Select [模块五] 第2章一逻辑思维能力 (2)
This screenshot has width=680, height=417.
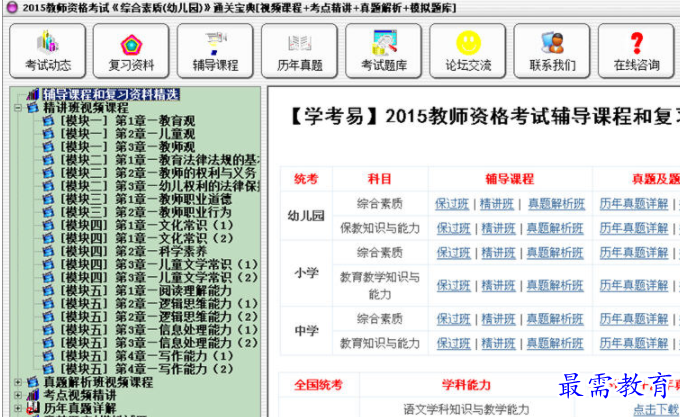159,316
